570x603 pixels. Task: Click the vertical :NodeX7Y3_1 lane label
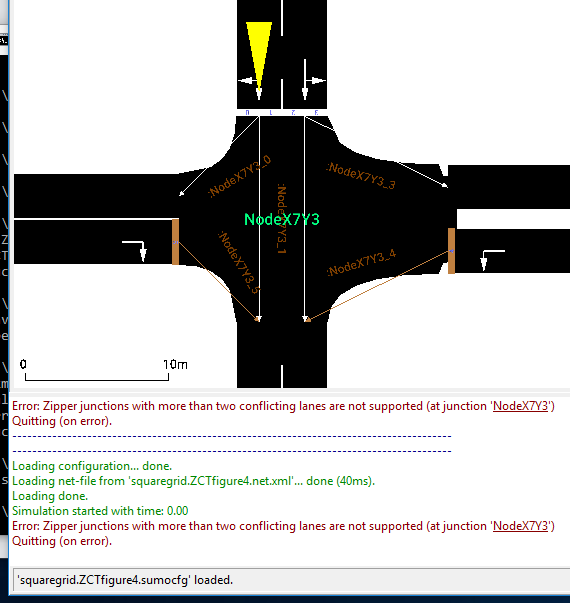282,218
